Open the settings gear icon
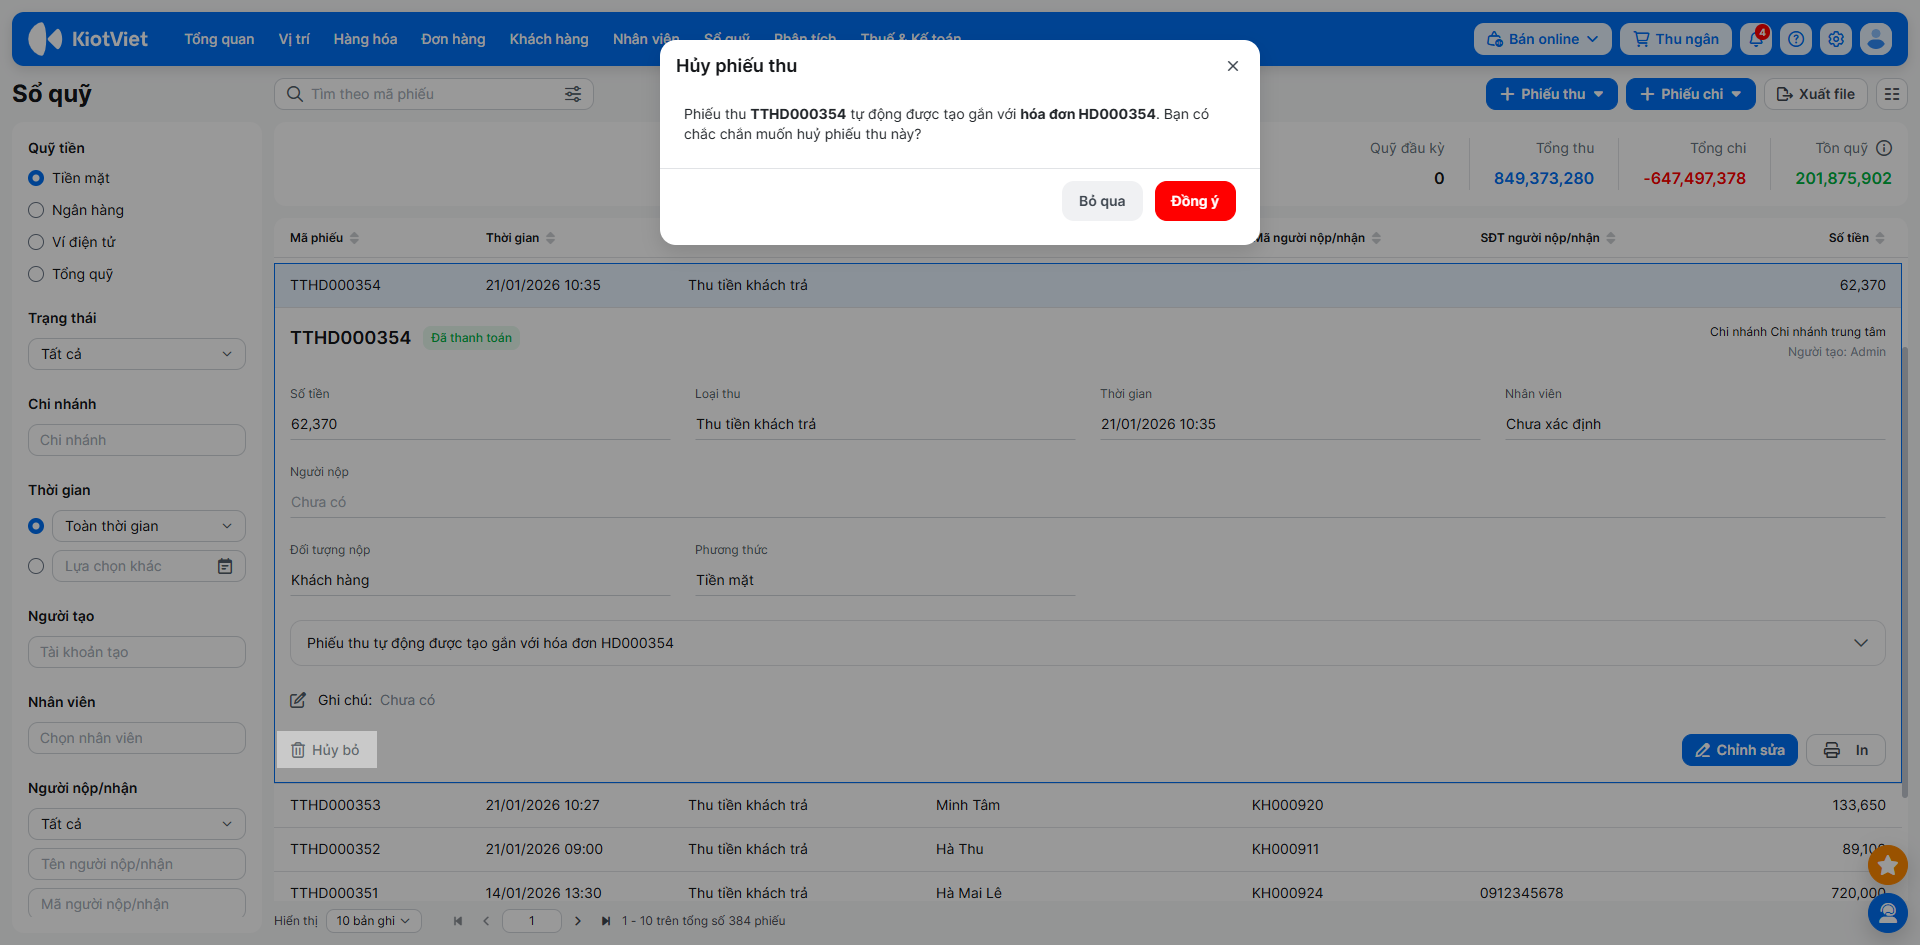The image size is (1920, 945). (1836, 39)
